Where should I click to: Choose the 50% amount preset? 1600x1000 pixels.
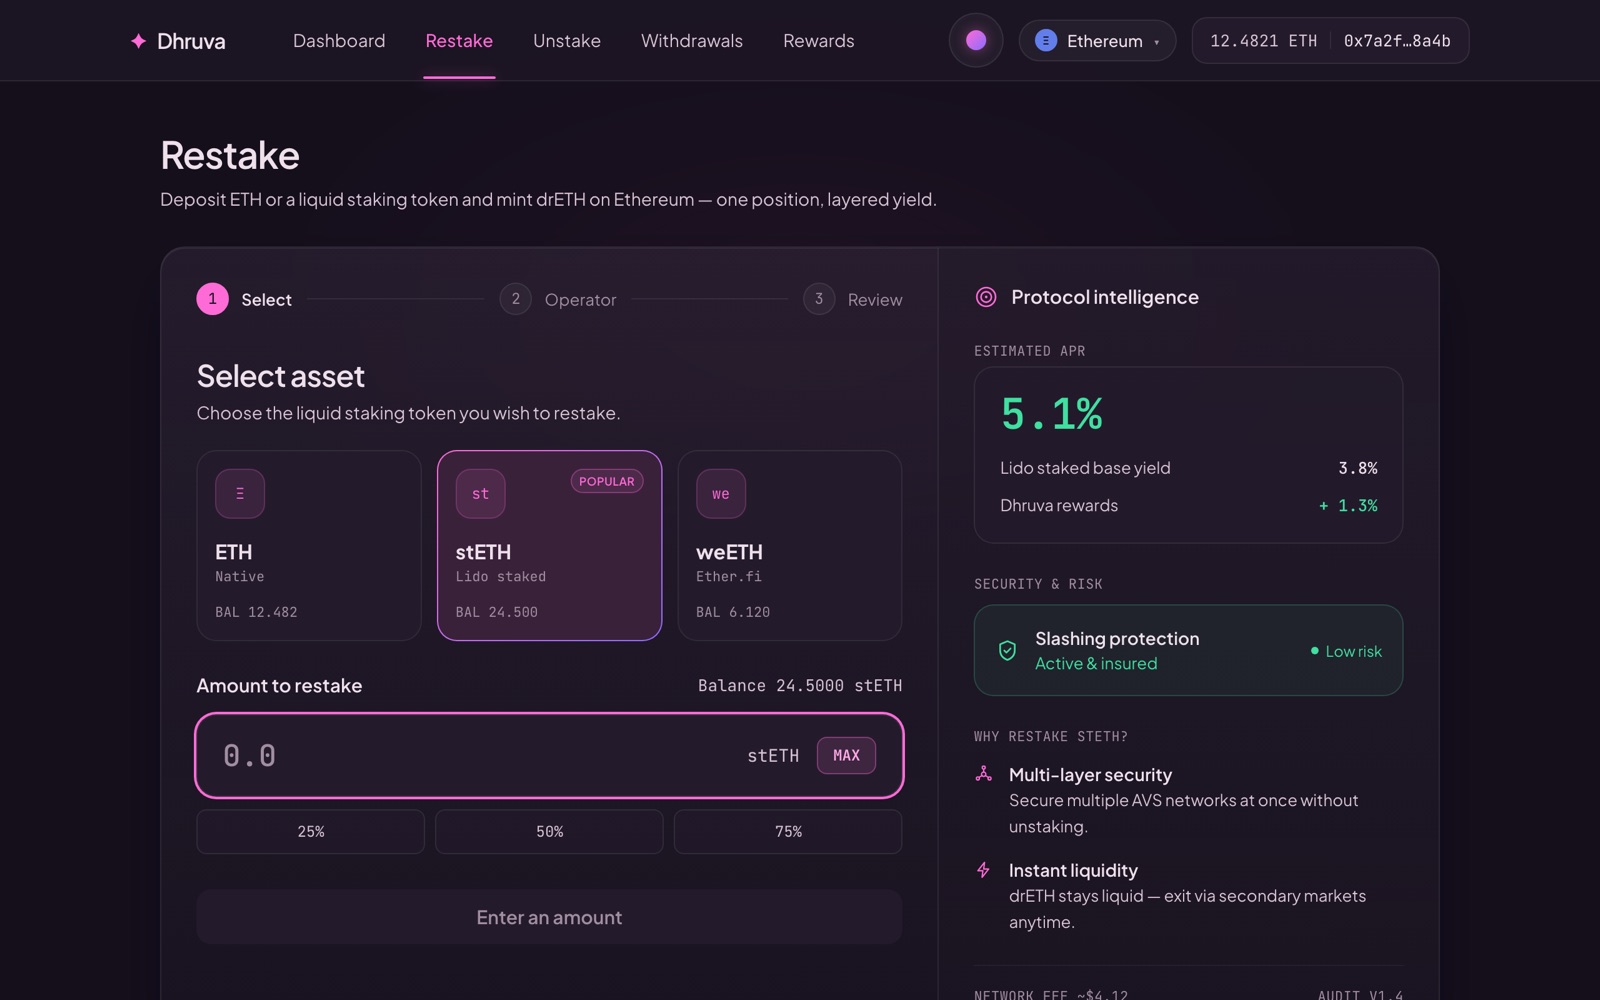[x=549, y=832]
